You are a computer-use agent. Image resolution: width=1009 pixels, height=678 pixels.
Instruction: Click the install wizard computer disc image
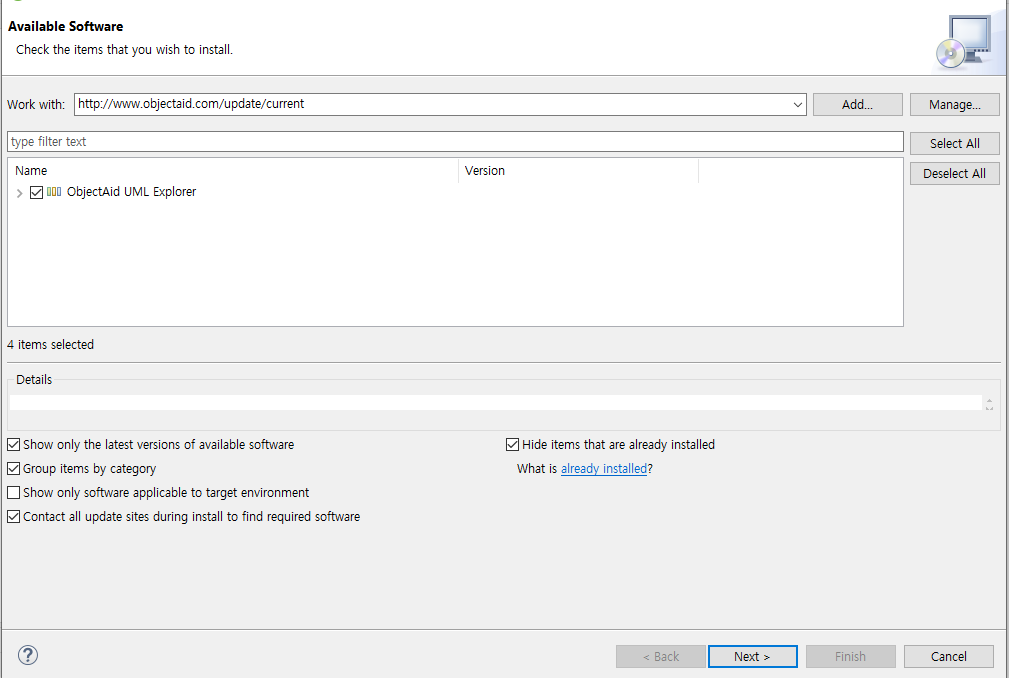[x=963, y=42]
